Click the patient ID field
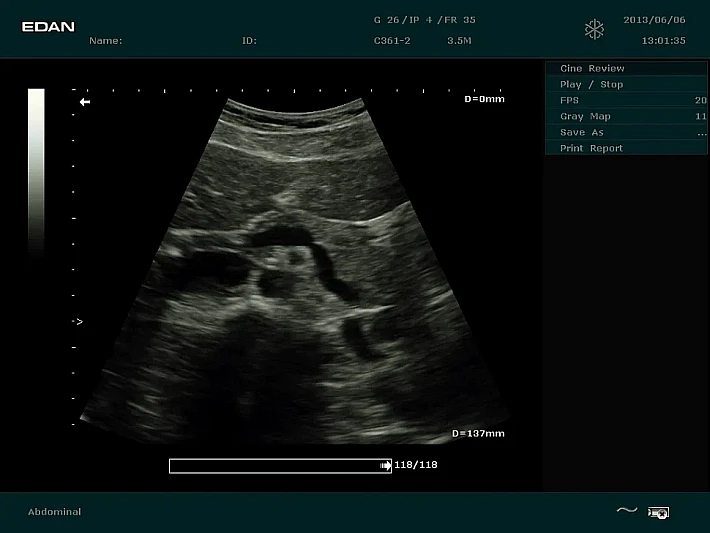Viewport: 710px width, 533px height. pyautogui.click(x=249, y=41)
